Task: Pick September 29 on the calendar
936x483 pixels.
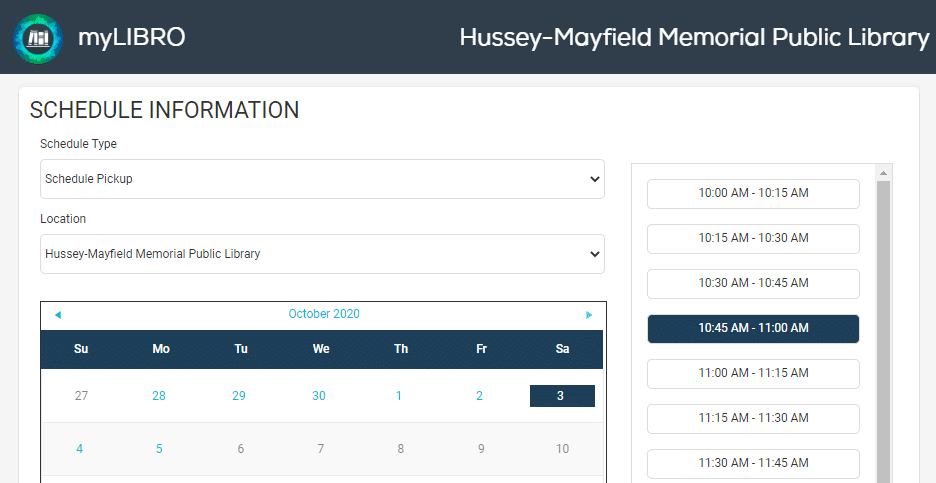Action: coord(239,396)
